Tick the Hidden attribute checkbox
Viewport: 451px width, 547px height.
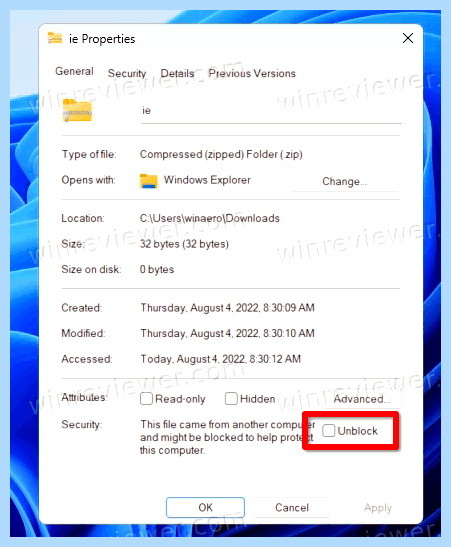[231, 398]
